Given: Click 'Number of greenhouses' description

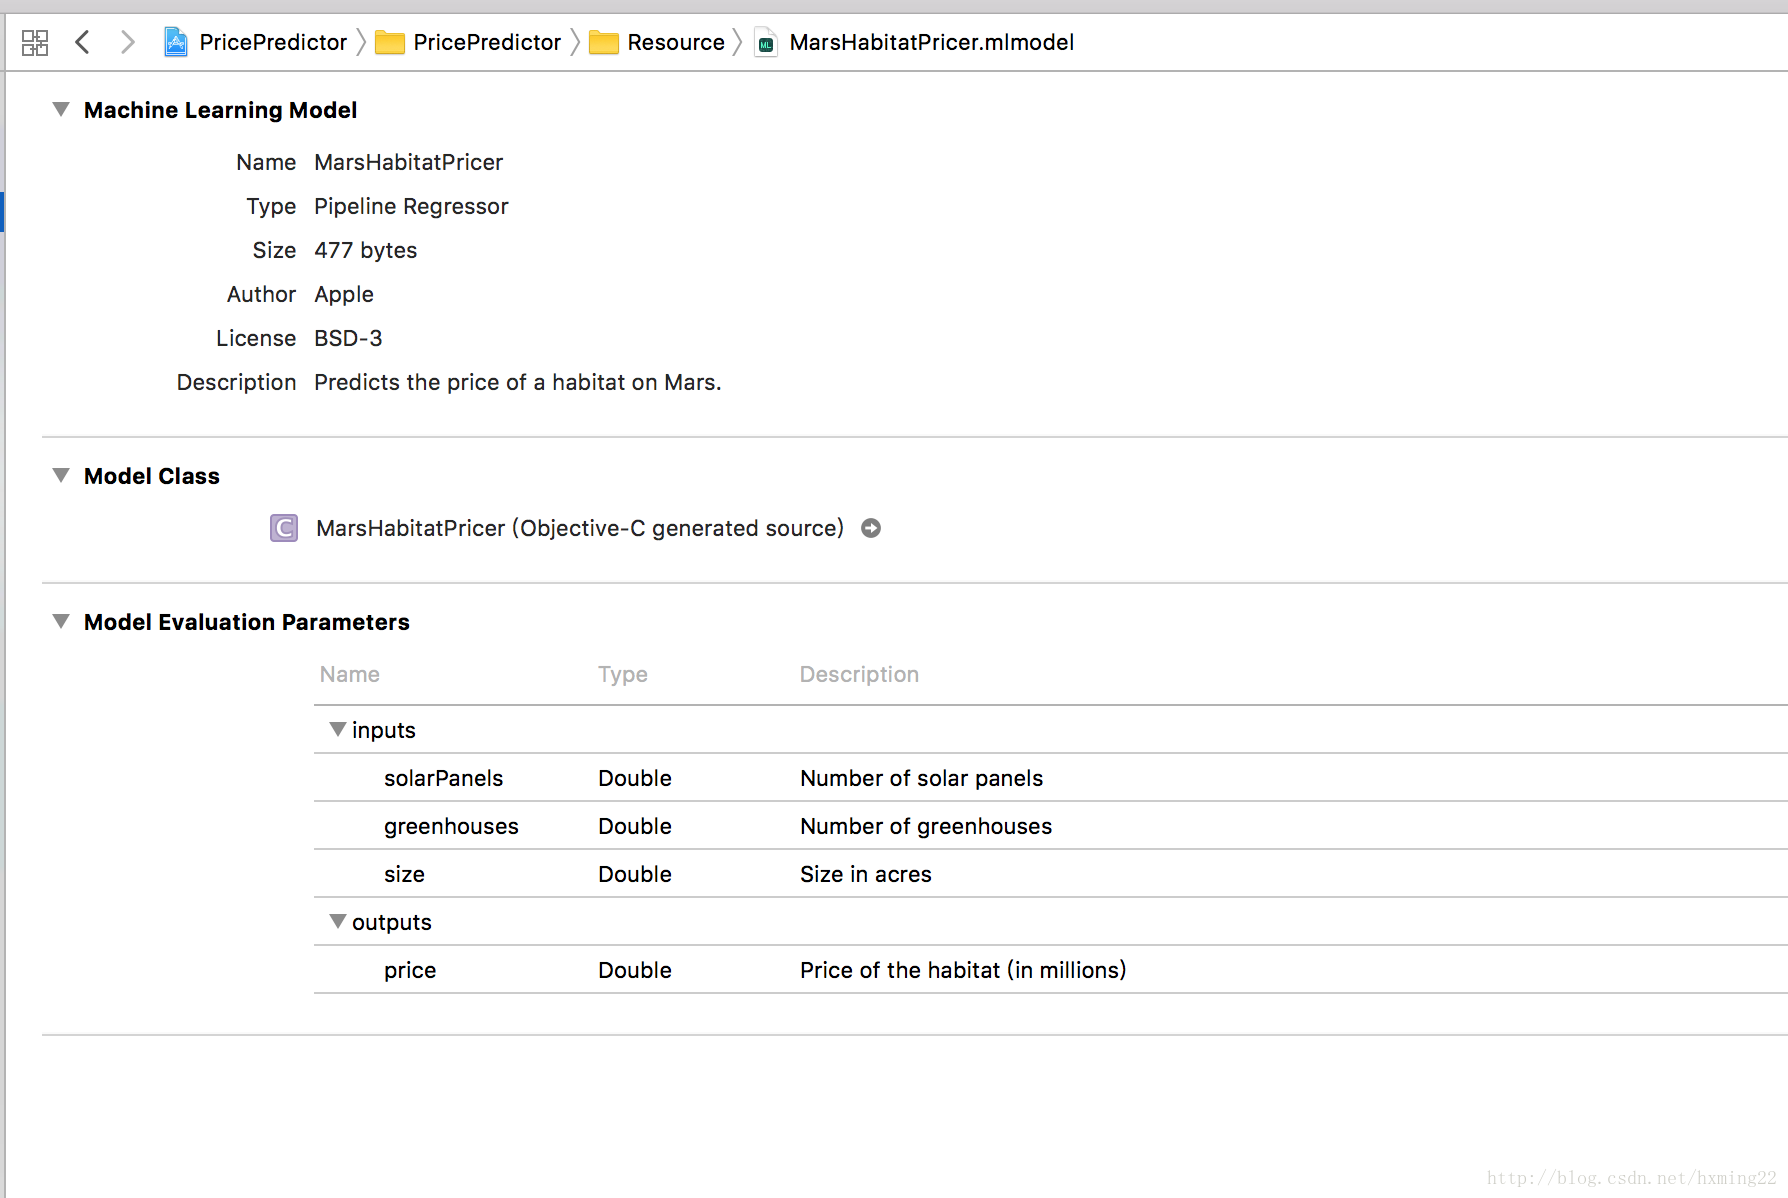Looking at the screenshot, I should [x=926, y=826].
